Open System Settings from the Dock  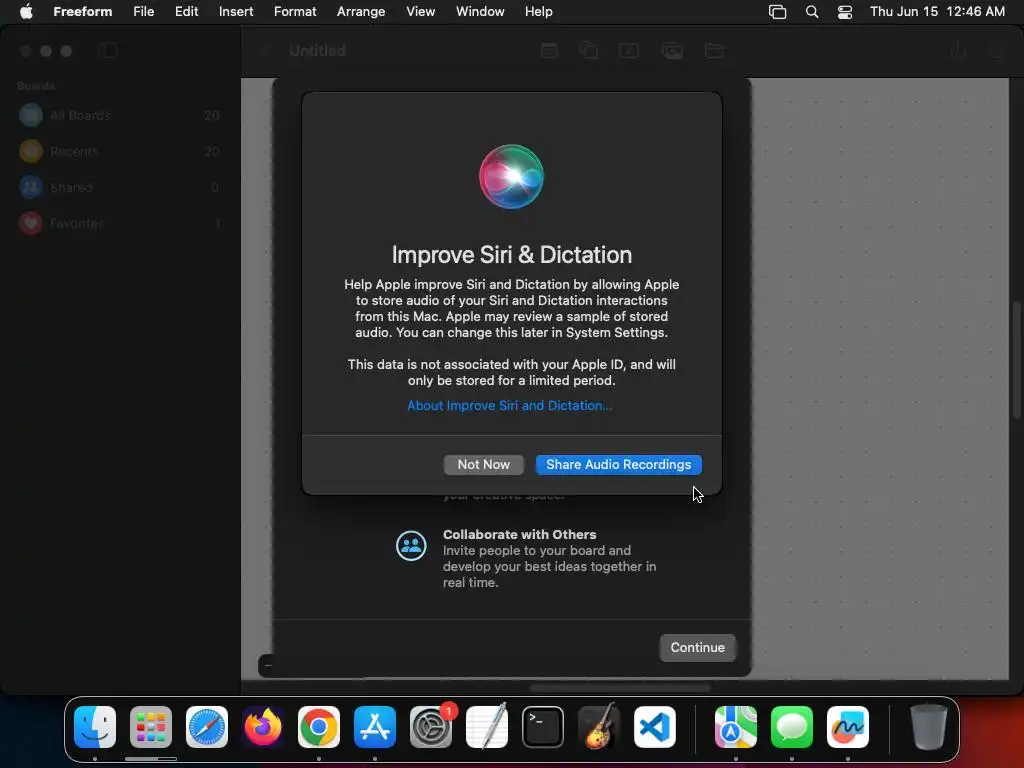[431, 727]
